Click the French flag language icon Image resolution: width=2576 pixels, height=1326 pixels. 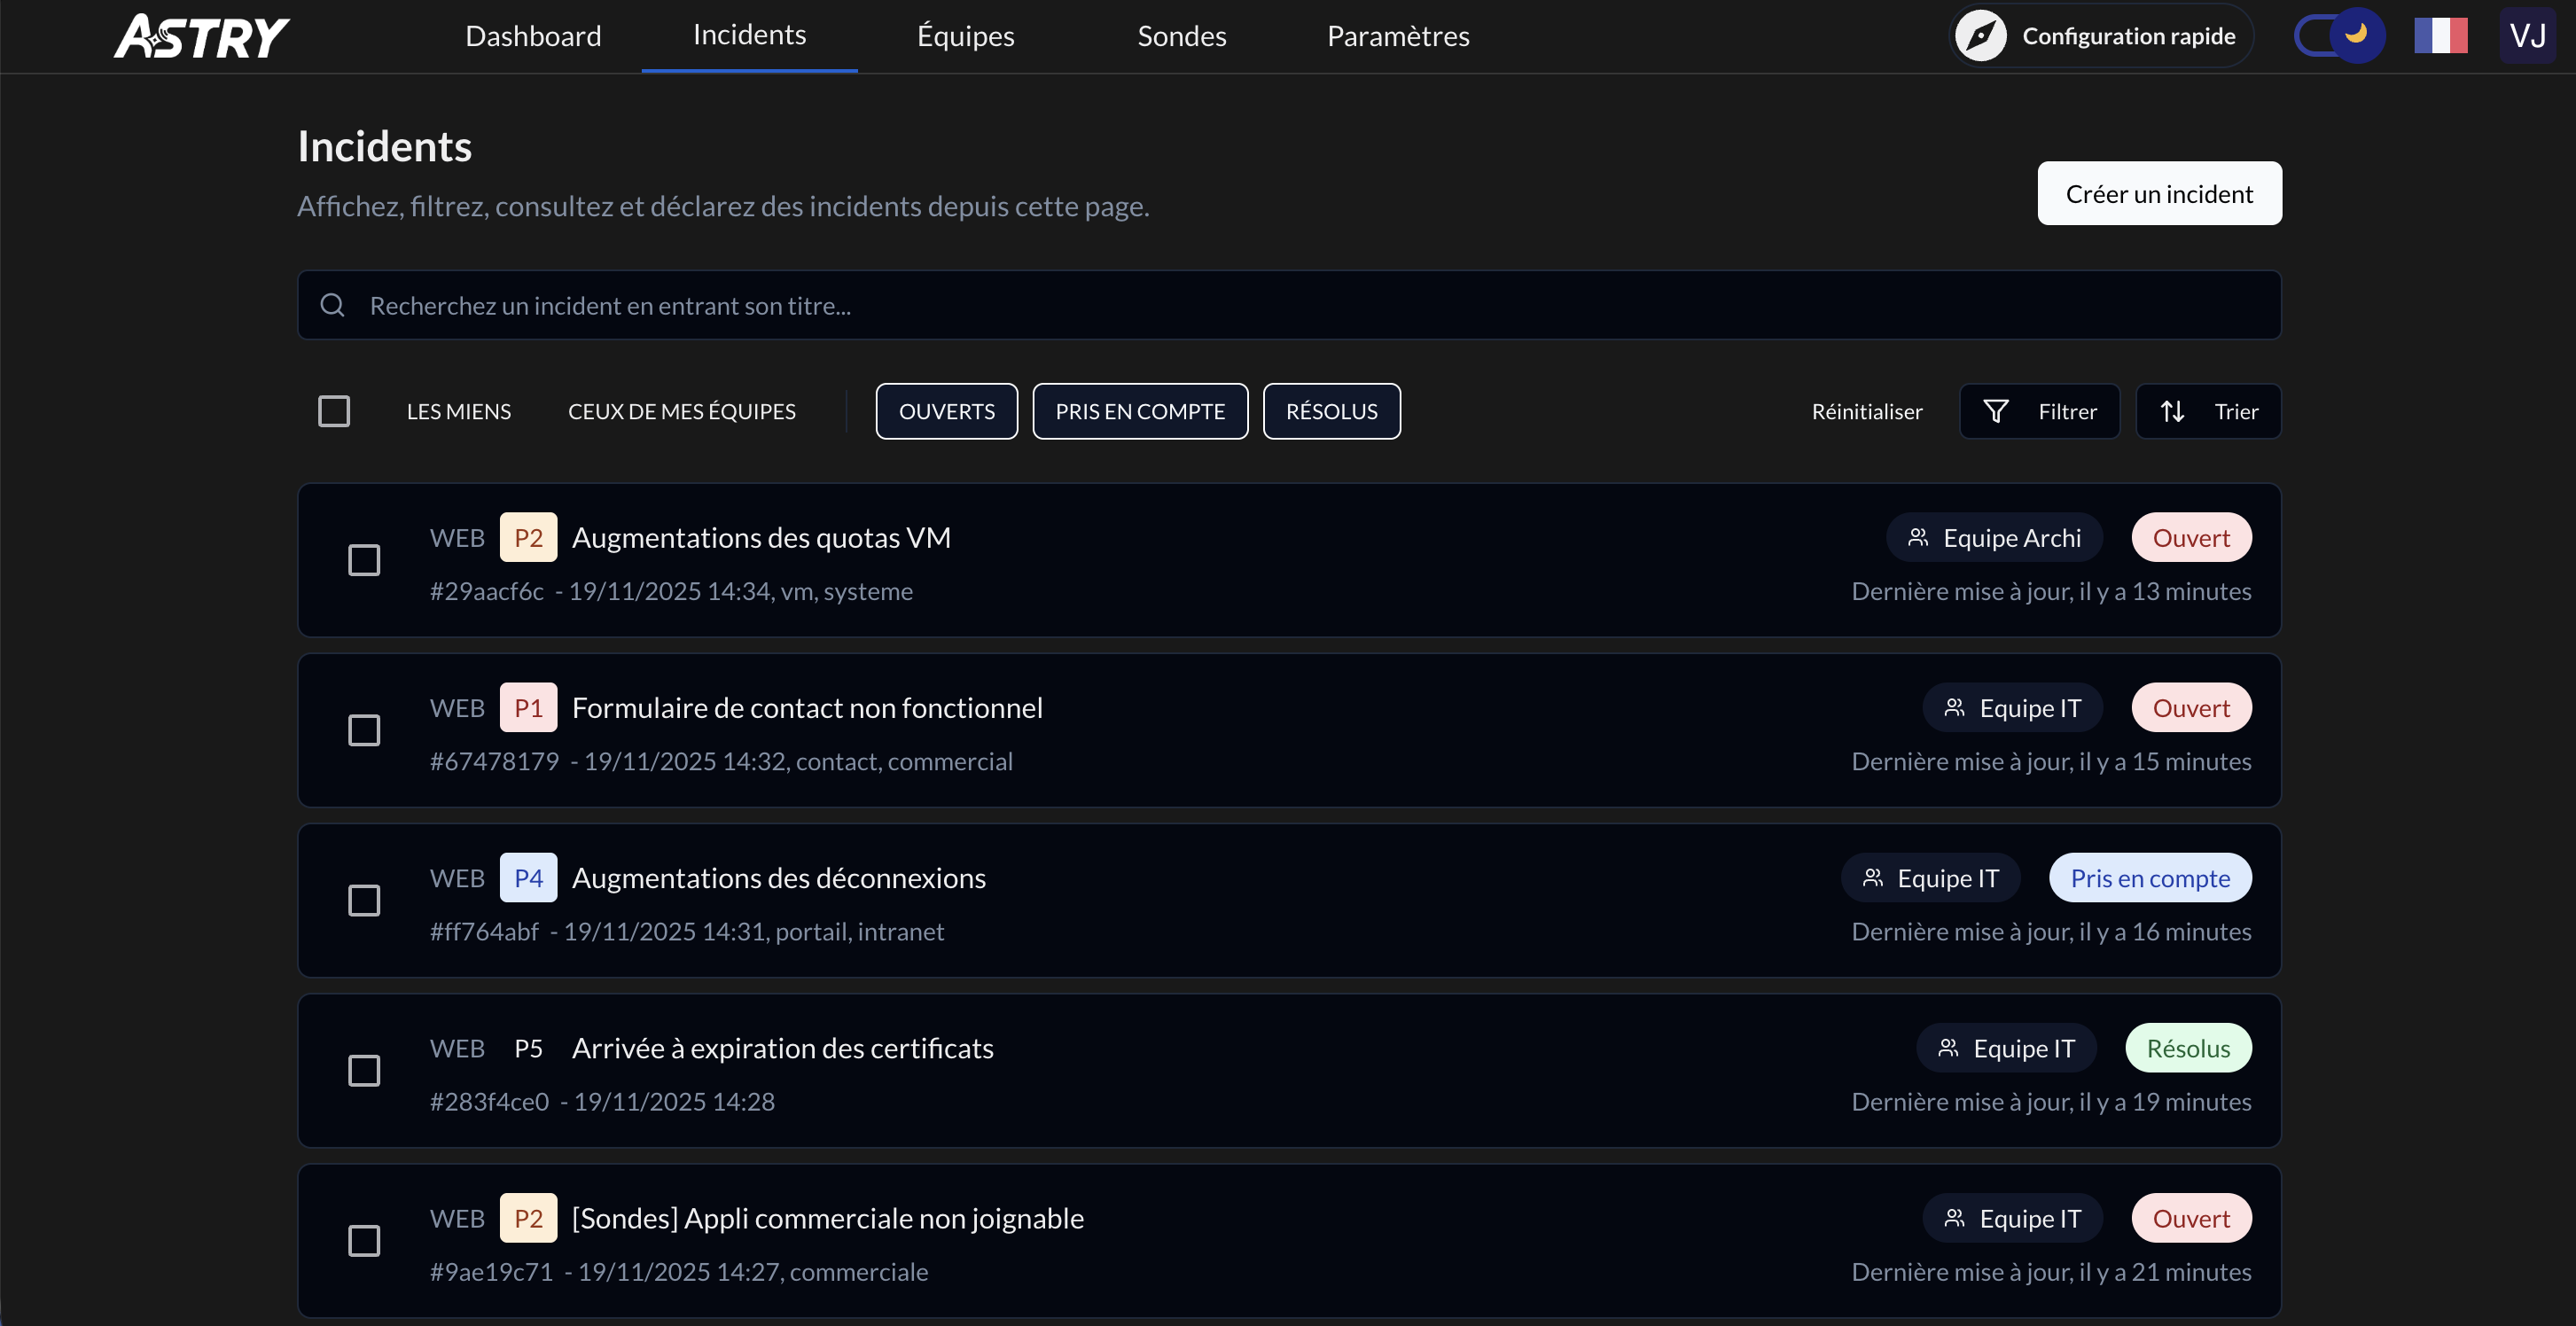(x=2440, y=36)
